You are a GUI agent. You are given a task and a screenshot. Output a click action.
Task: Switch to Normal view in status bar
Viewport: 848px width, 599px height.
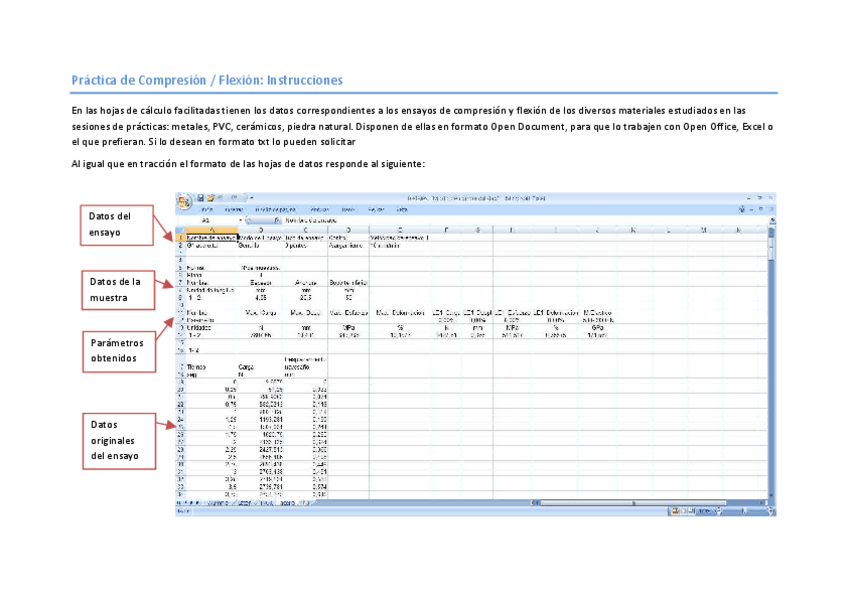click(x=675, y=511)
